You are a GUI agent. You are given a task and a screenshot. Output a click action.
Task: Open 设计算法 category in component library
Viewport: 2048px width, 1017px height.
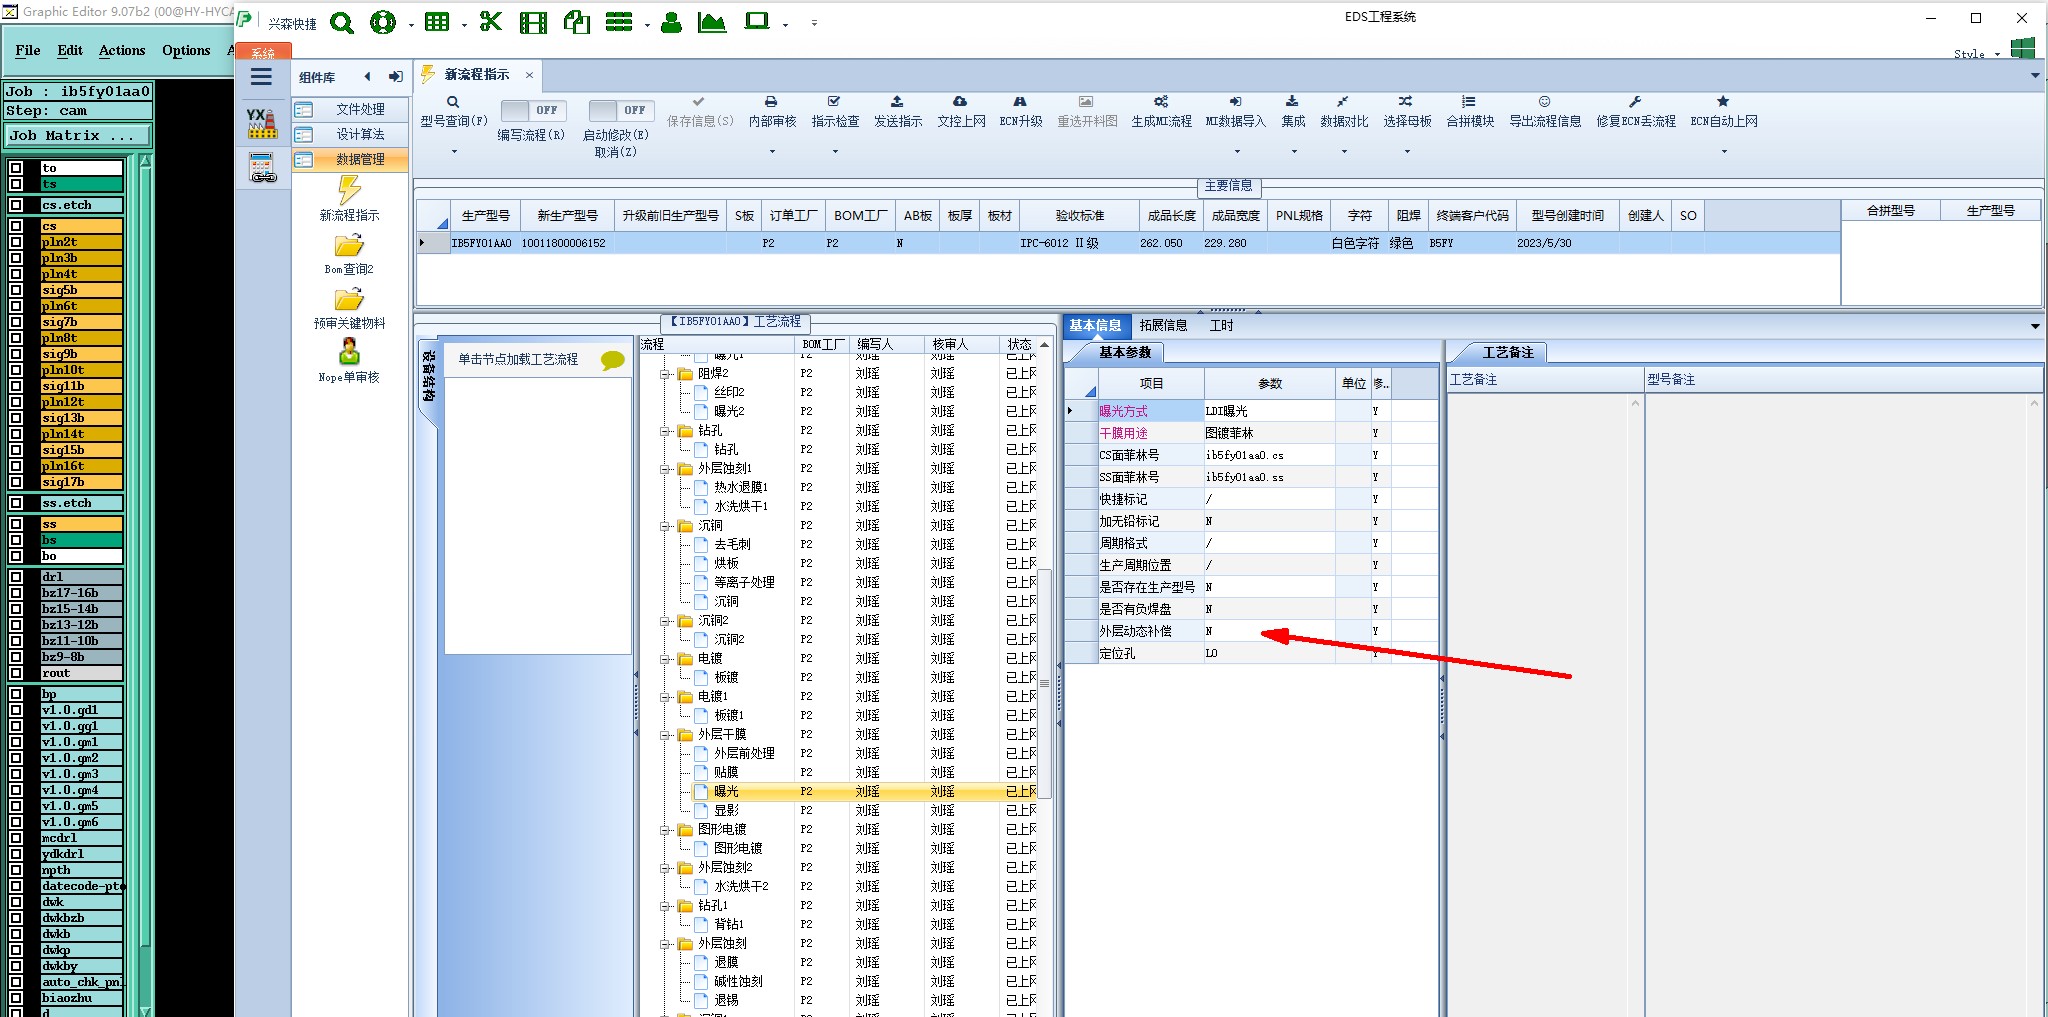350,134
